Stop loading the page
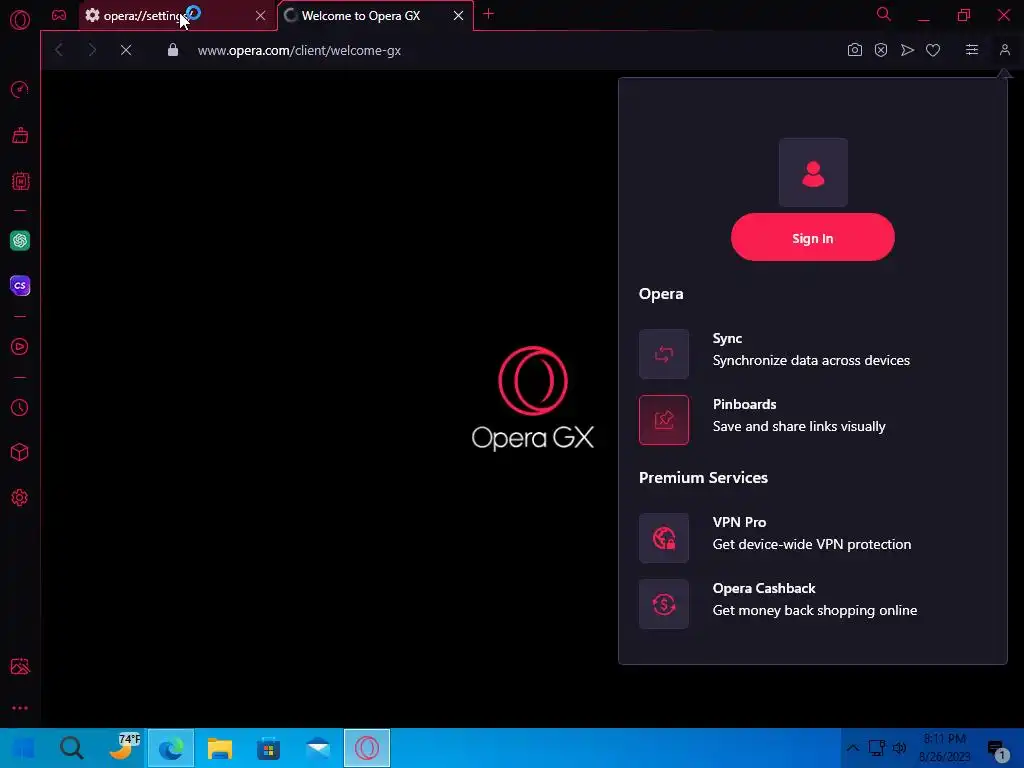This screenshot has width=1024, height=768. tap(126, 50)
